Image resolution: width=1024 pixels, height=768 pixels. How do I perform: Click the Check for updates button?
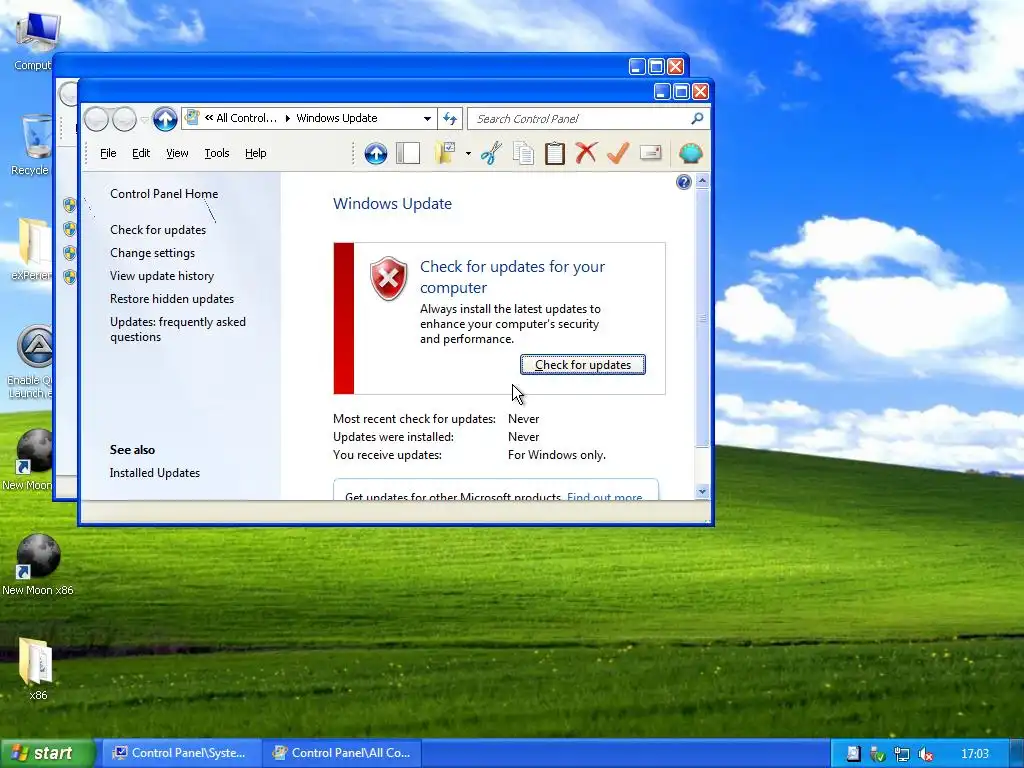click(x=583, y=364)
